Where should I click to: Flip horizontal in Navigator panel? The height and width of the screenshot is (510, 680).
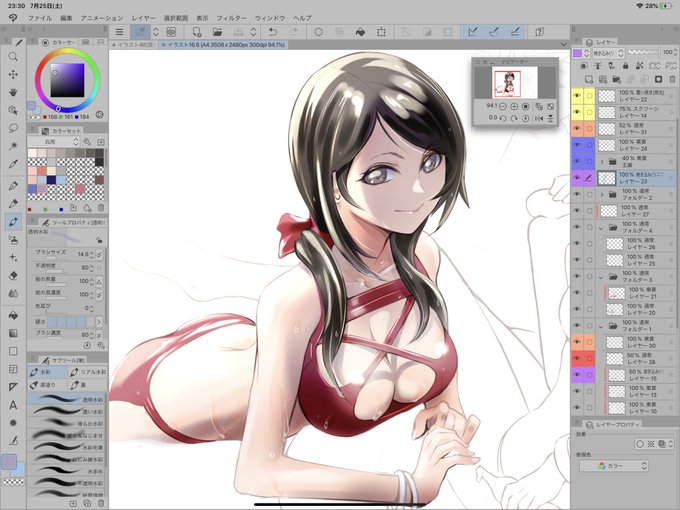[539, 118]
